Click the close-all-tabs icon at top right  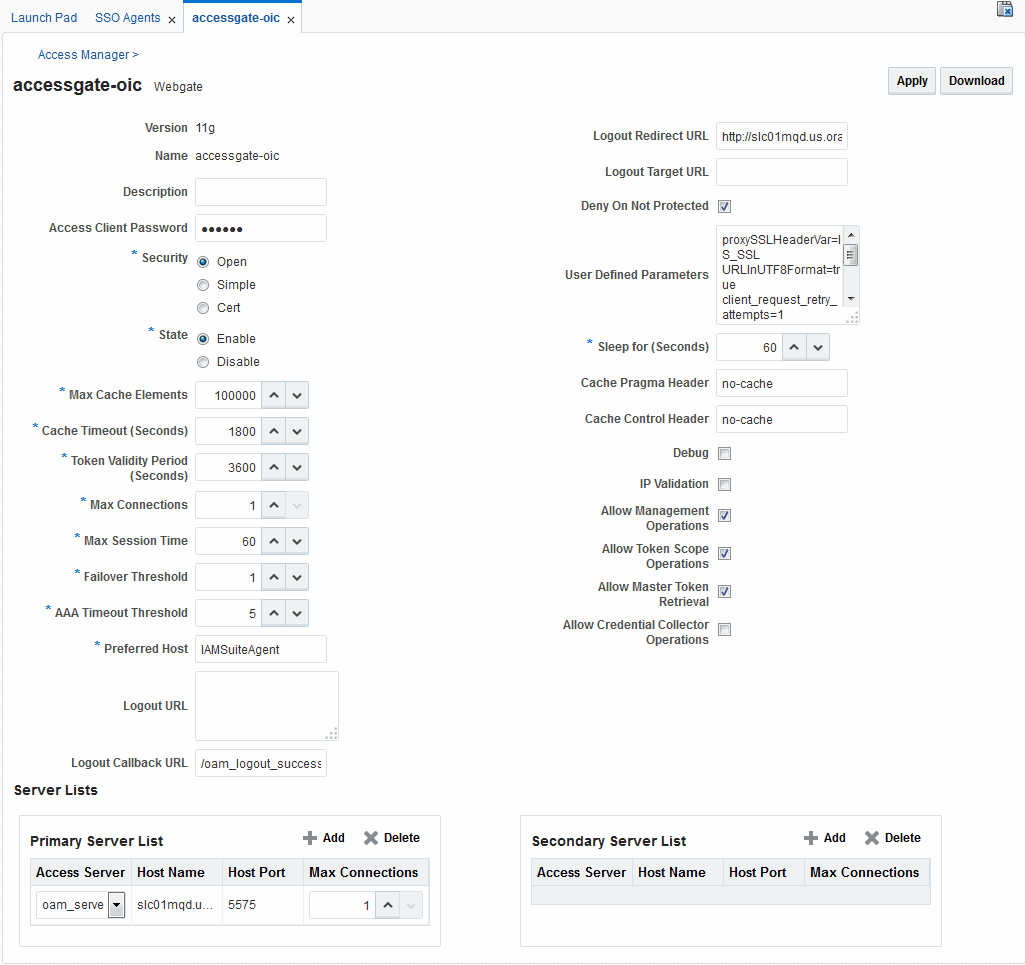pos(1005,9)
